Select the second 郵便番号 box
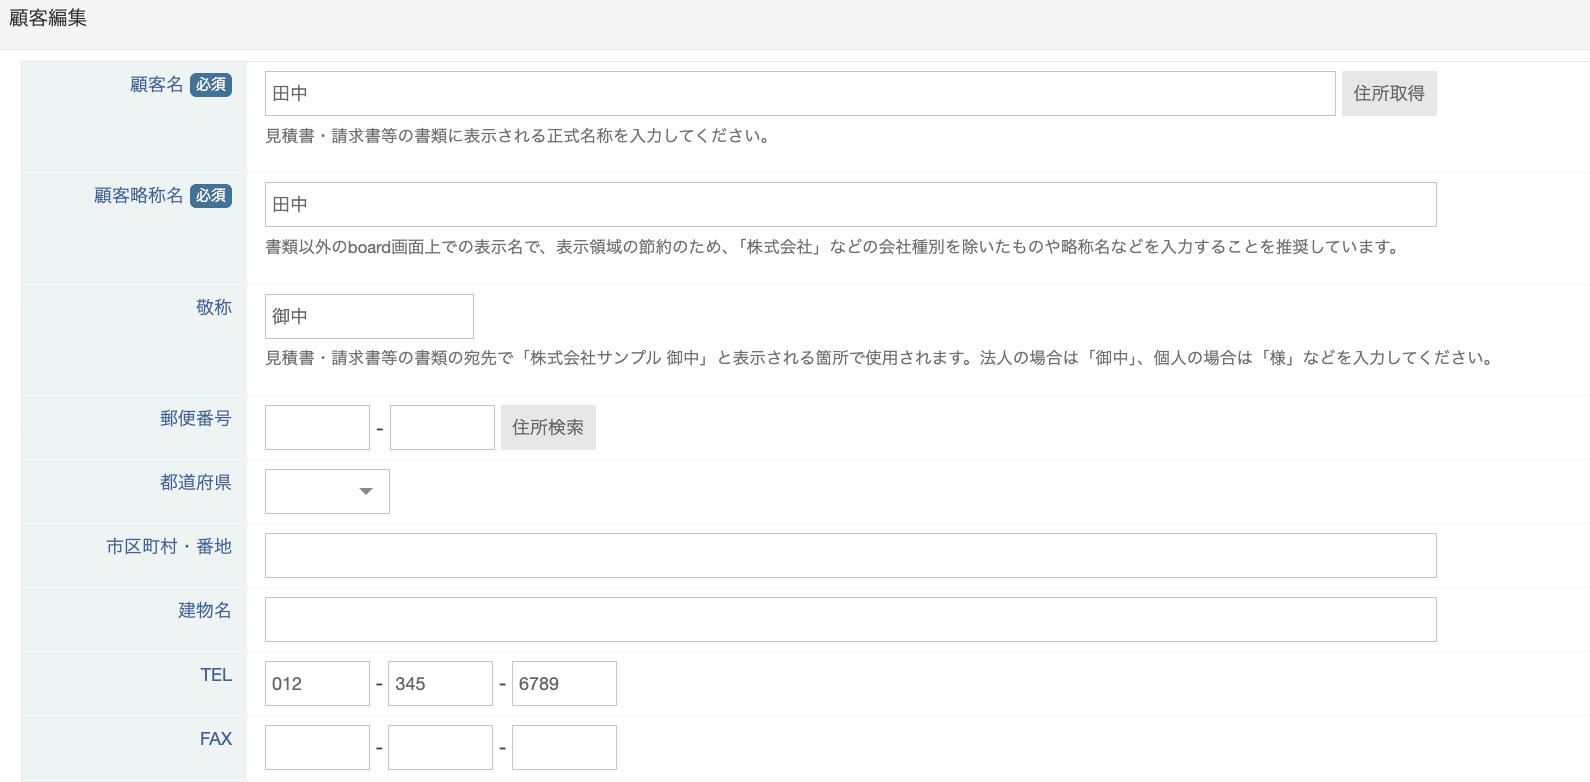This screenshot has height=782, width=1590. click(442, 427)
